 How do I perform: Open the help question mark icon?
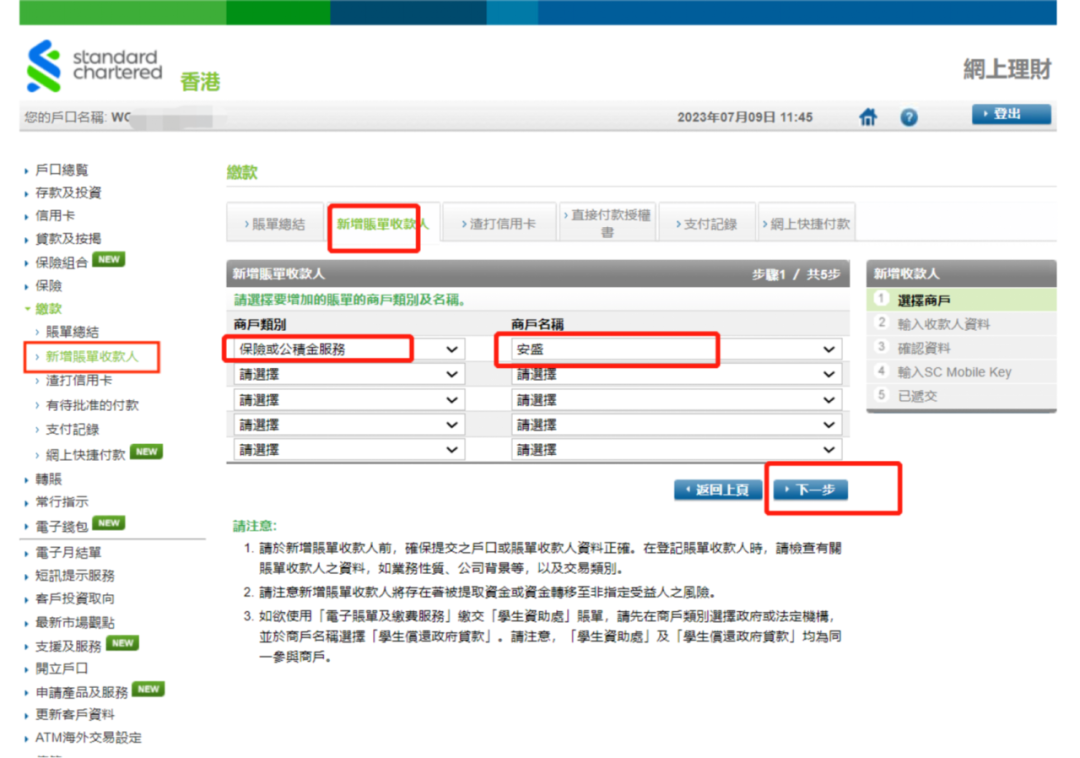(x=908, y=117)
